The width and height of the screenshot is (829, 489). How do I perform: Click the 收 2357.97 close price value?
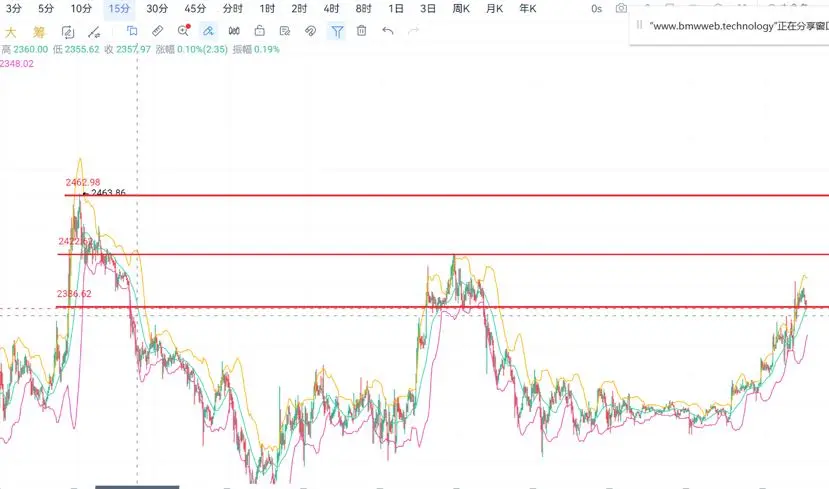127,49
